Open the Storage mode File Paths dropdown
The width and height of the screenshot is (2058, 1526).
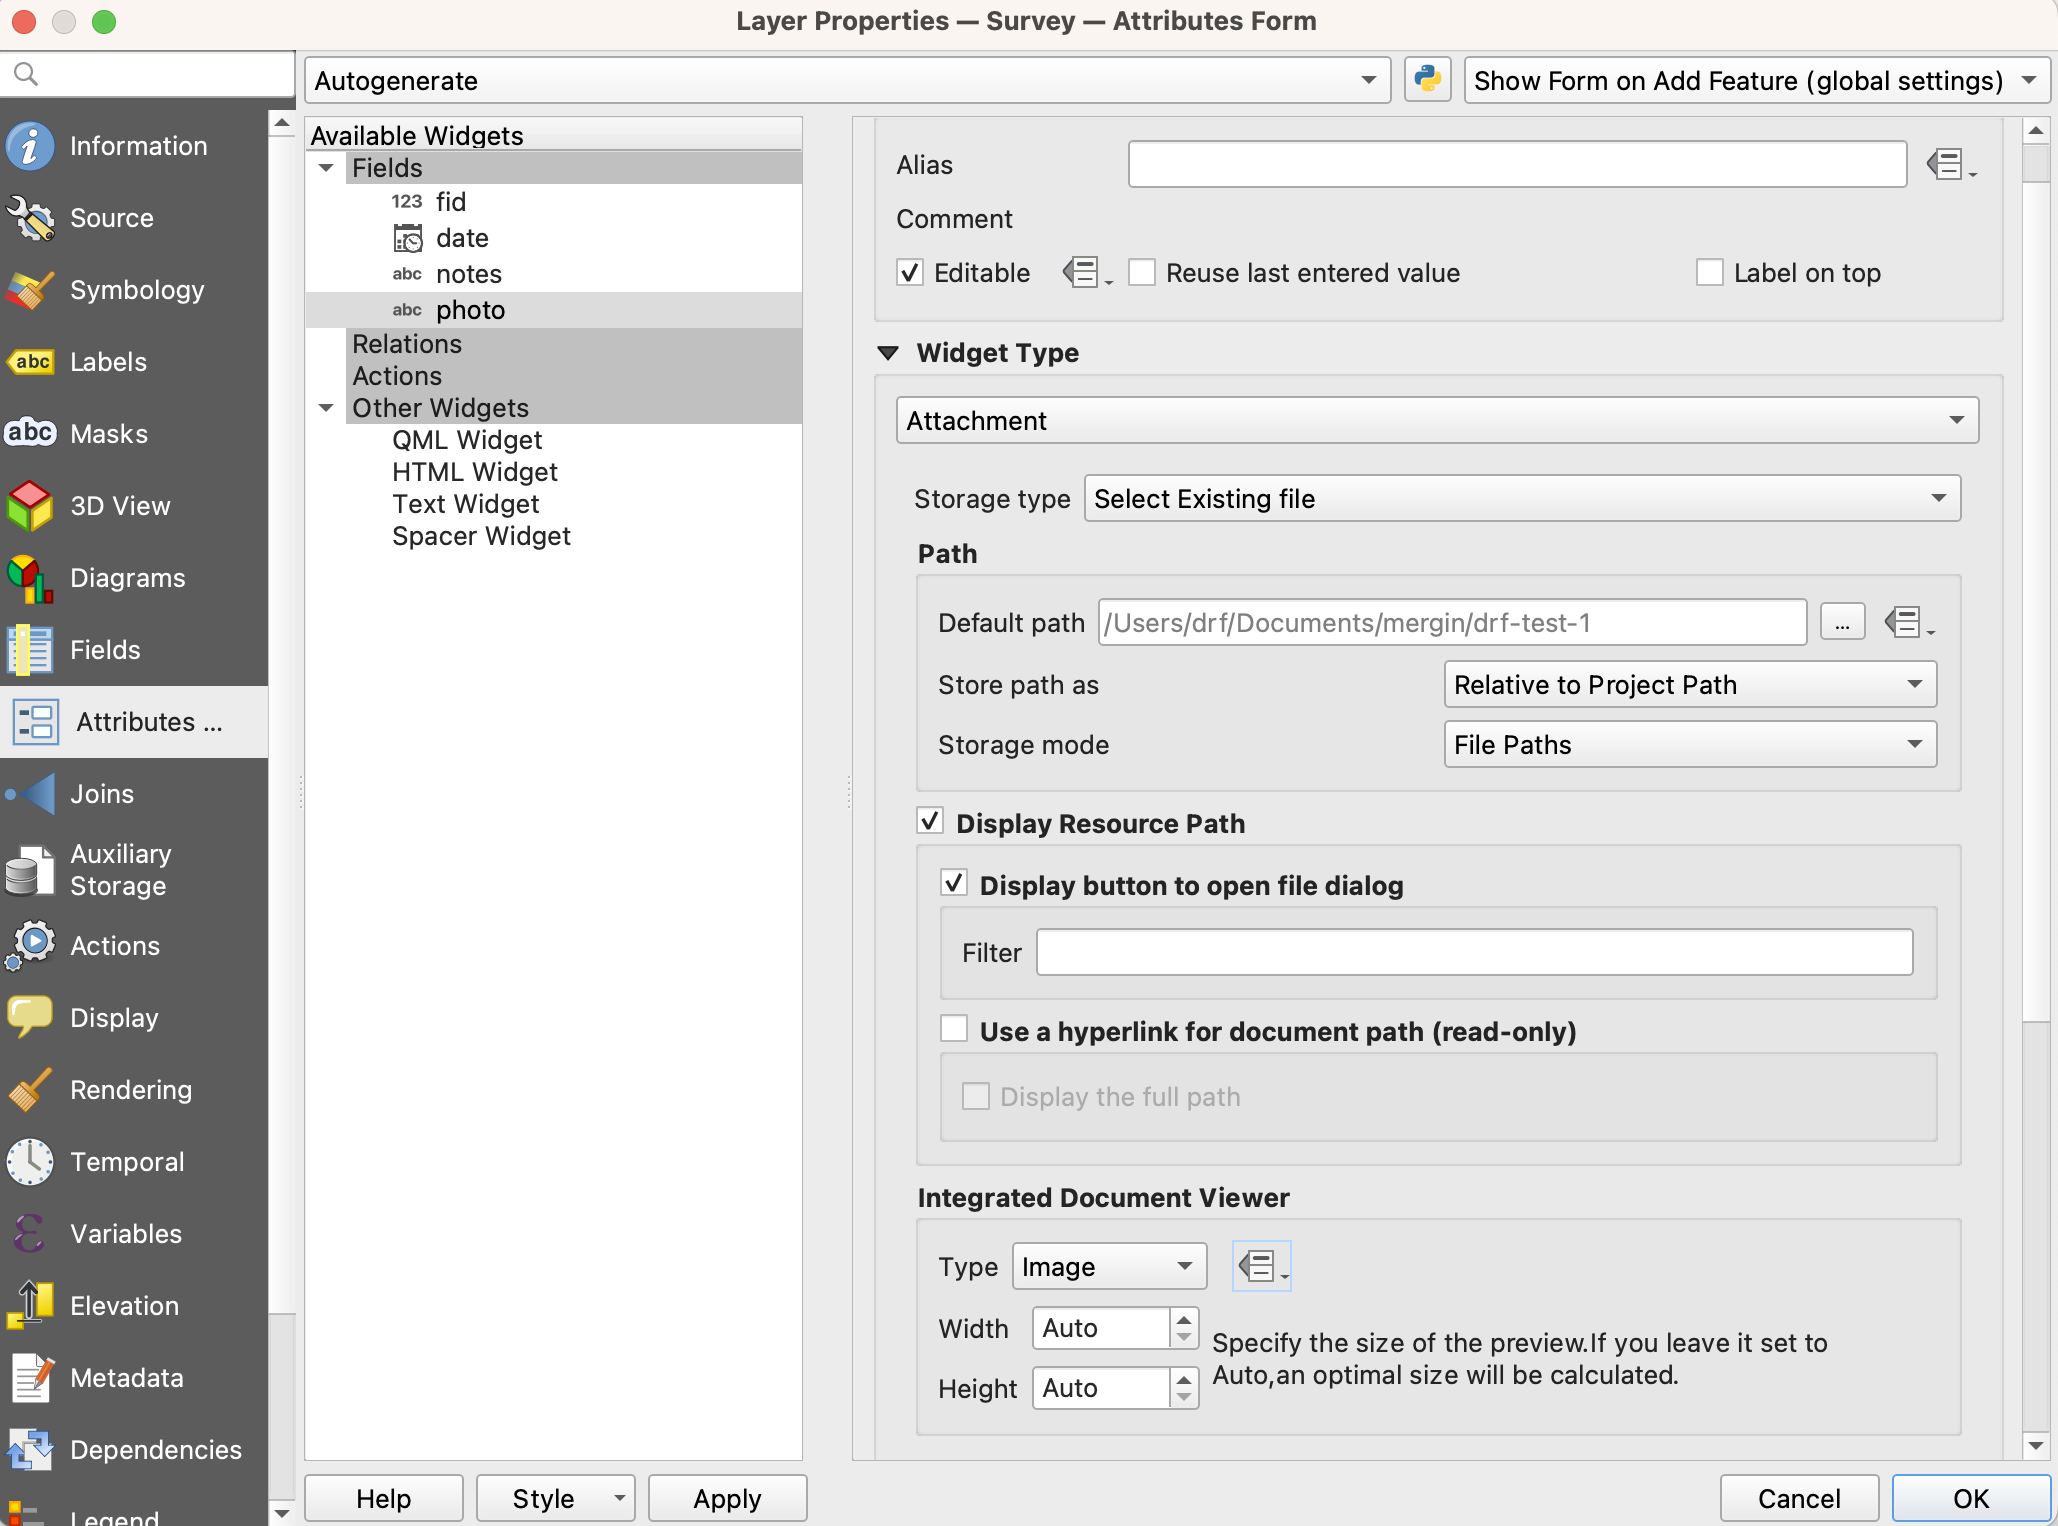click(x=1690, y=744)
